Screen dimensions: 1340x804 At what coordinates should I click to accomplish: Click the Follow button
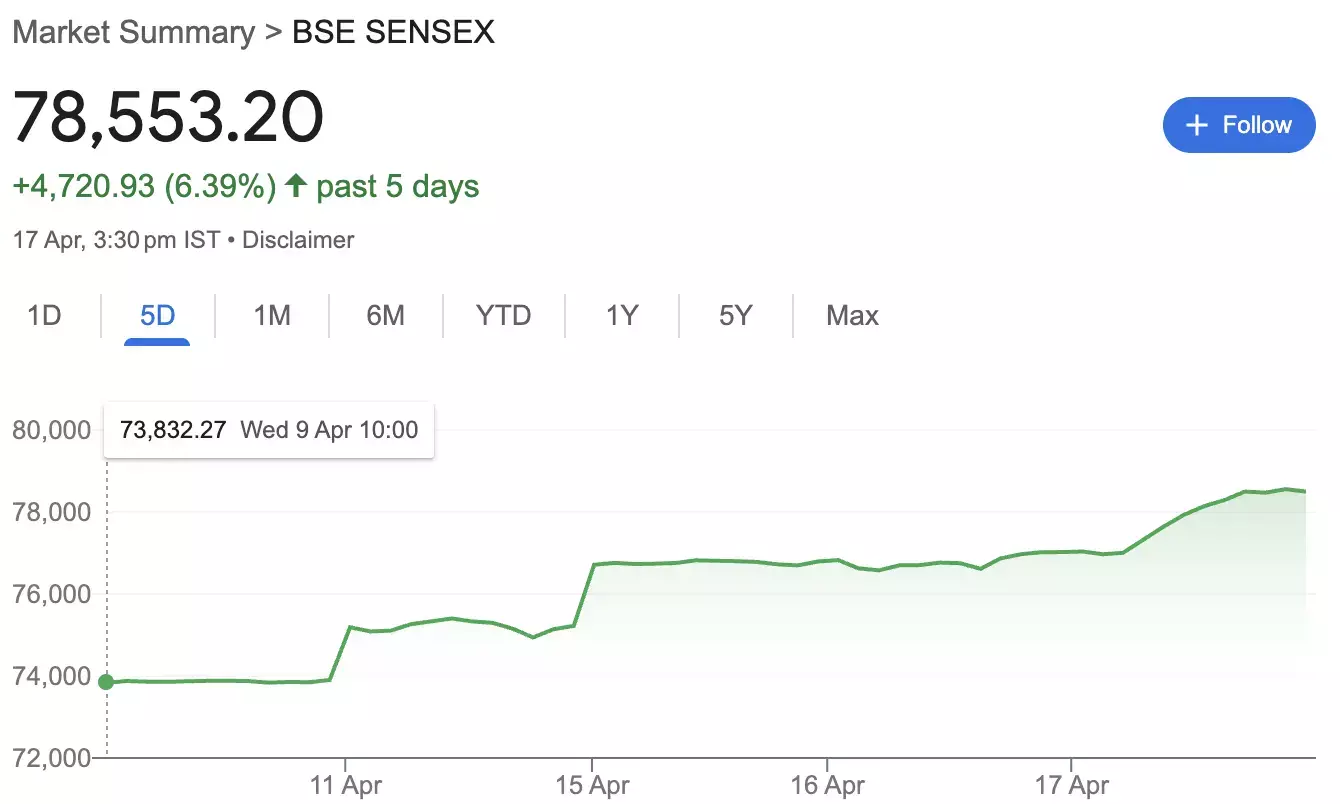(x=1239, y=125)
